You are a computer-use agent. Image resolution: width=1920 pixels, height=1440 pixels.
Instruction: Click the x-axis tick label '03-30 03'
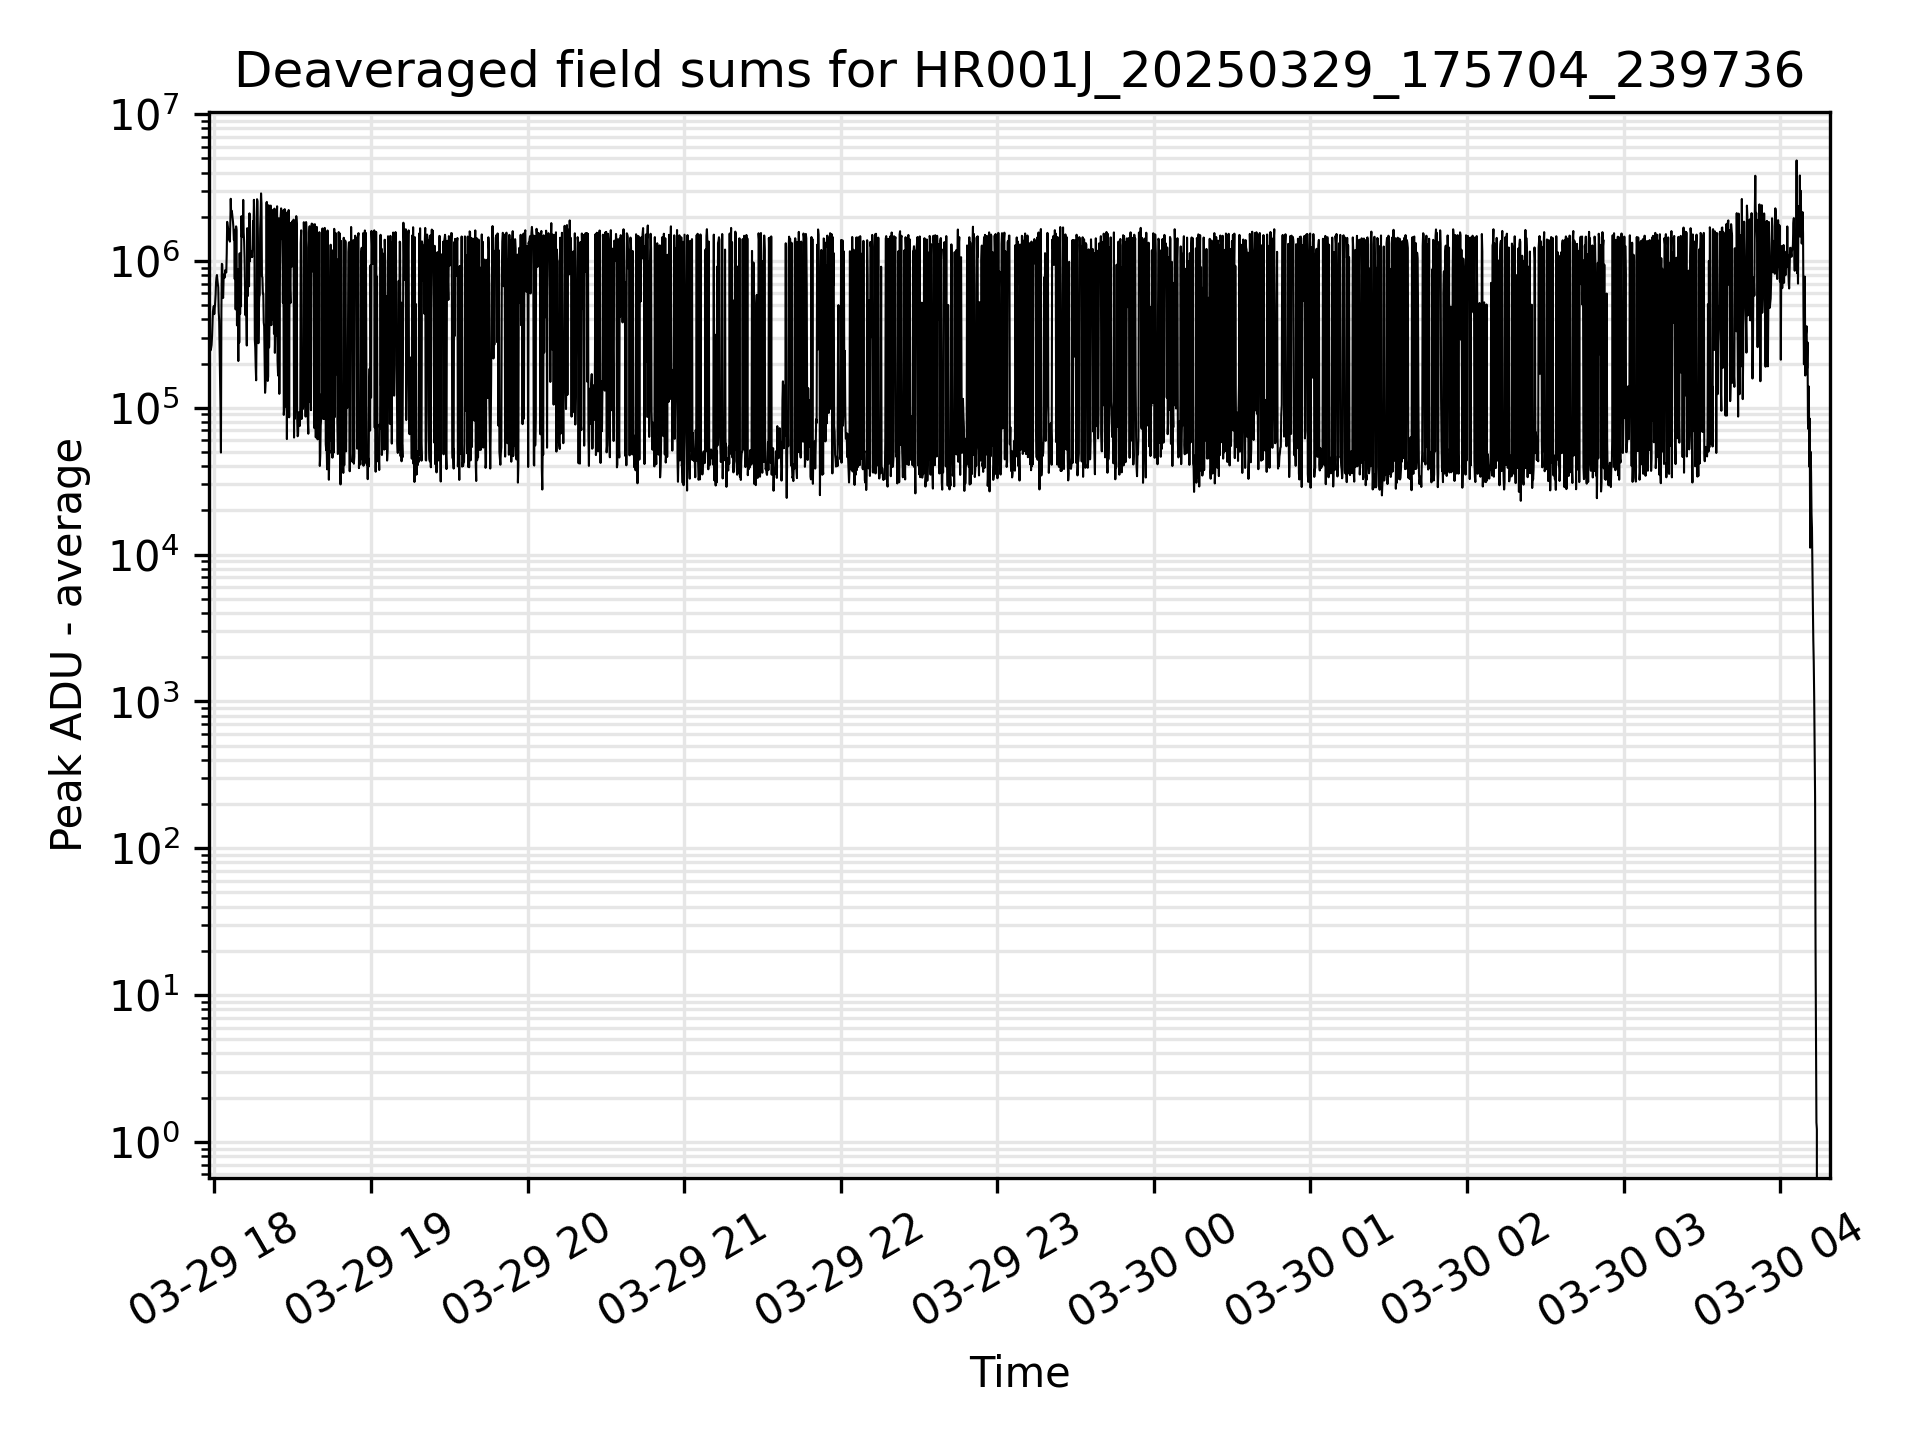pos(1622,1270)
